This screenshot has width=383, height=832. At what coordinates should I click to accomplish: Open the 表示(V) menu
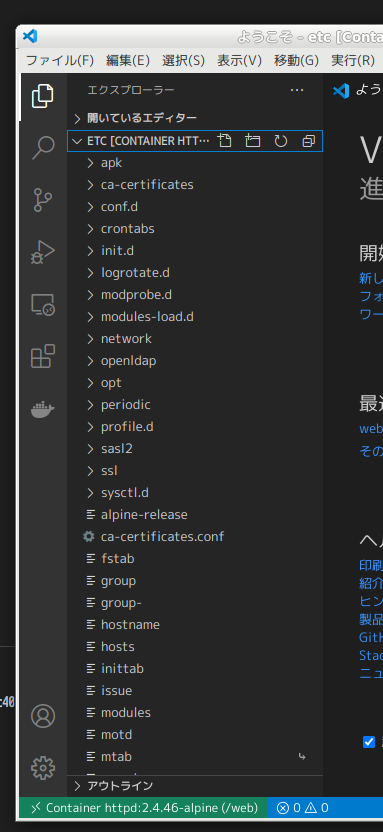pos(239,60)
